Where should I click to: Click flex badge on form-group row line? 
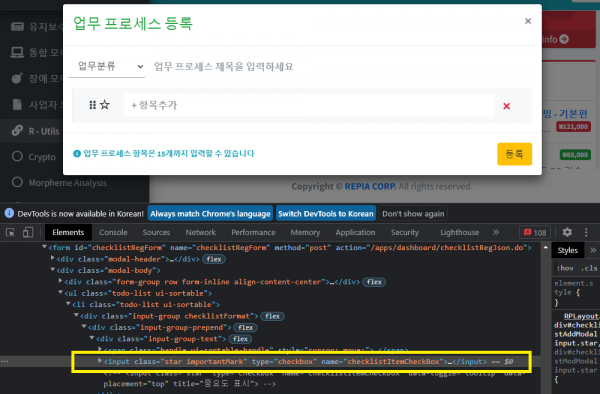374,282
